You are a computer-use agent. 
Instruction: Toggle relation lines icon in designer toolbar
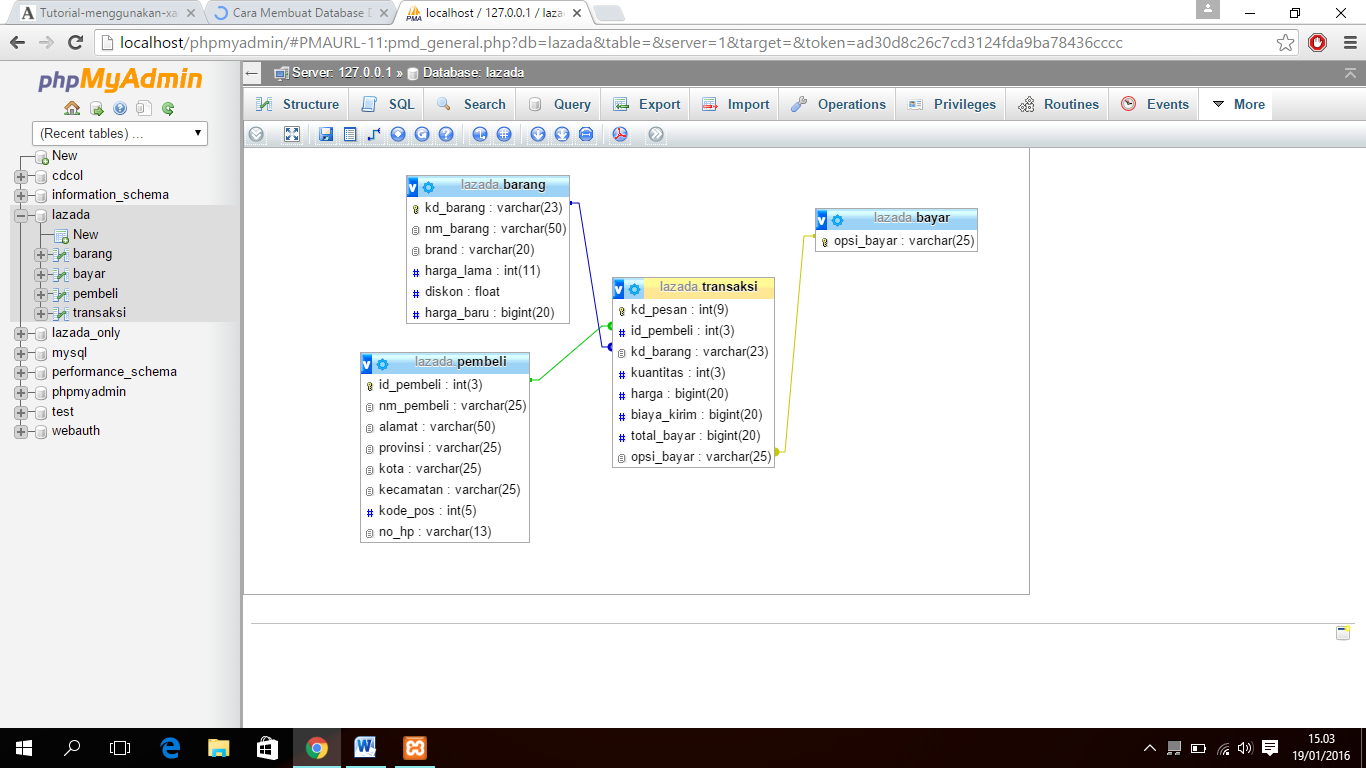586,134
